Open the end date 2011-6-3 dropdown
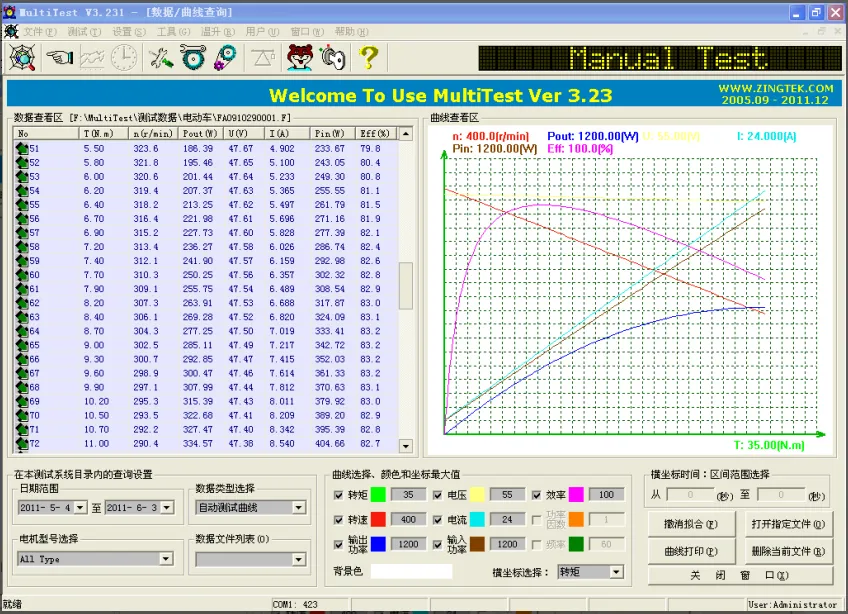 [167, 507]
